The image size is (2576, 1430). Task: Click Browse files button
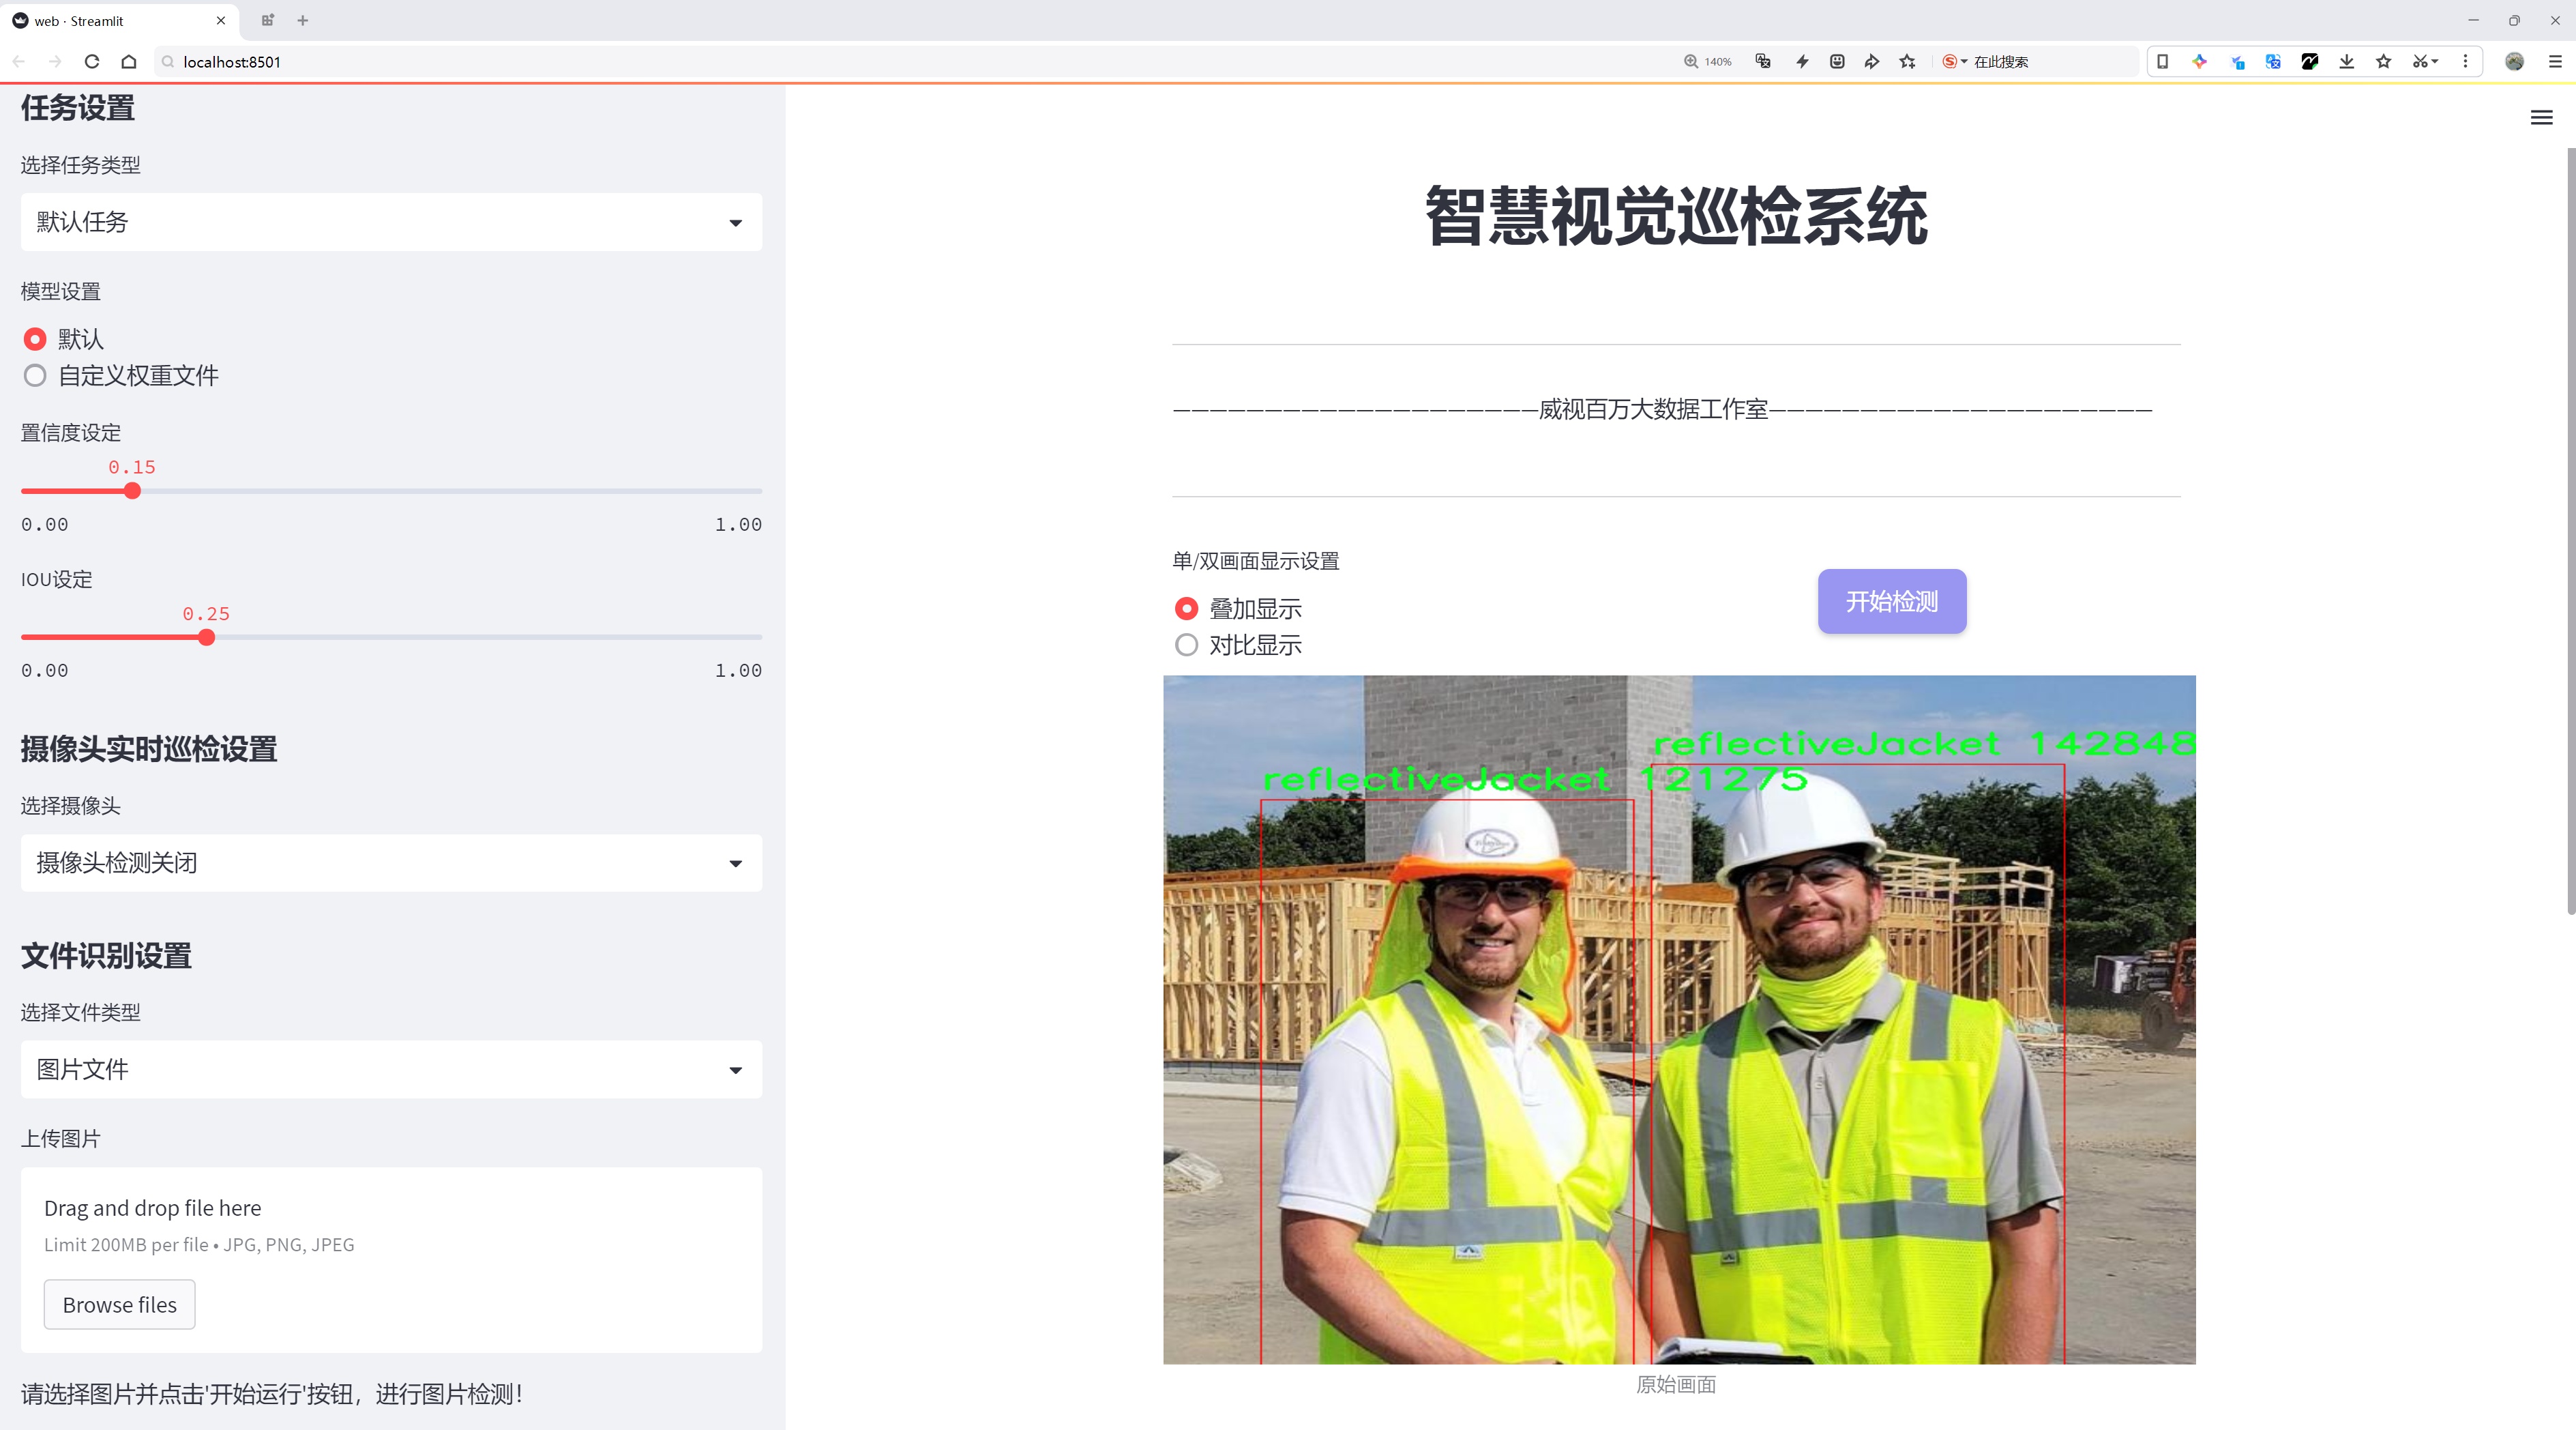coord(119,1304)
